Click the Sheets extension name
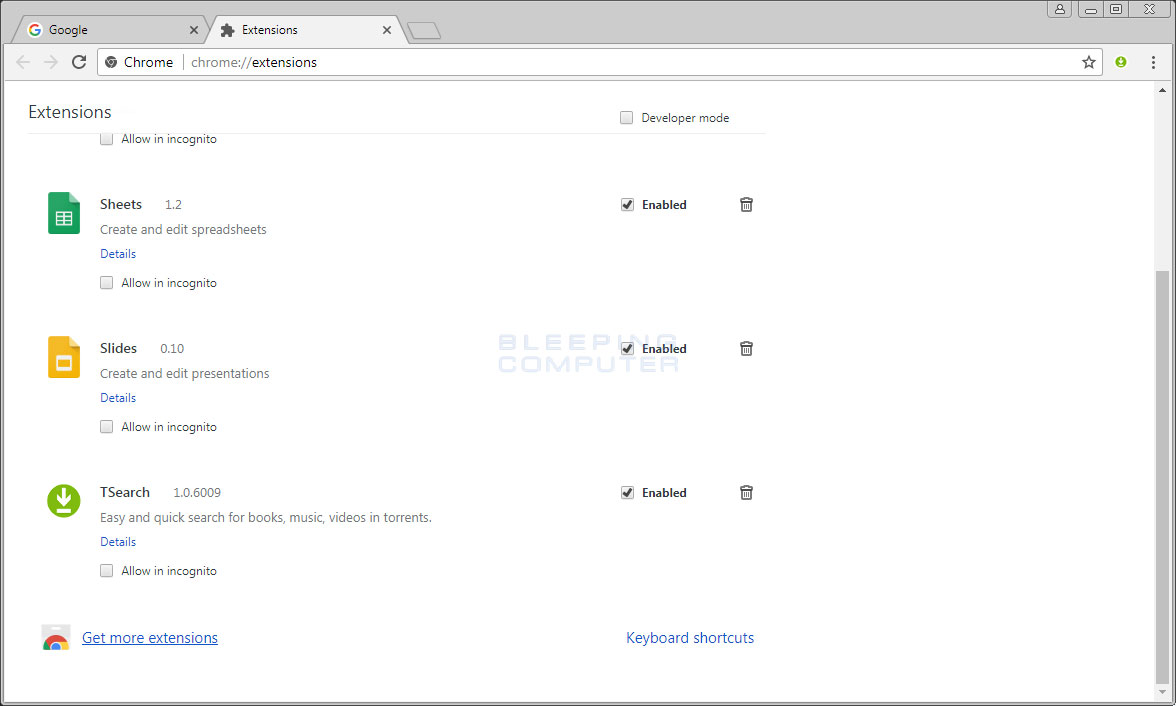Viewport: 1176px width, 706px height. 121,204
